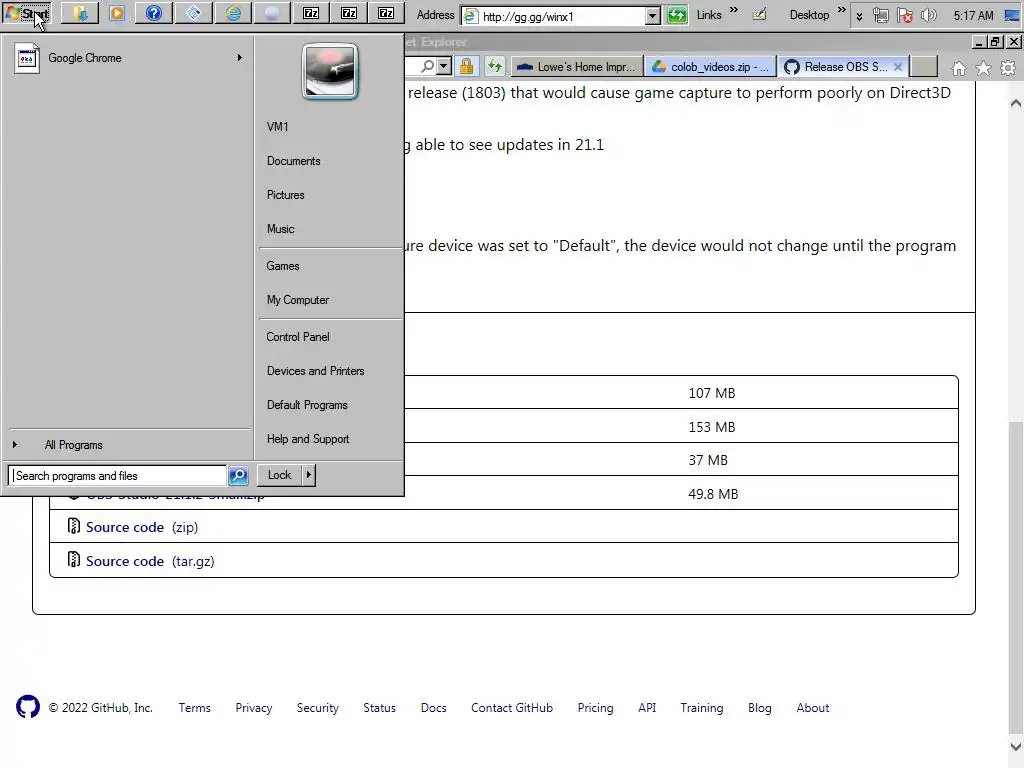This screenshot has height=768, width=1024.
Task: Expand the Links toolbar chevron
Action: coord(733,10)
